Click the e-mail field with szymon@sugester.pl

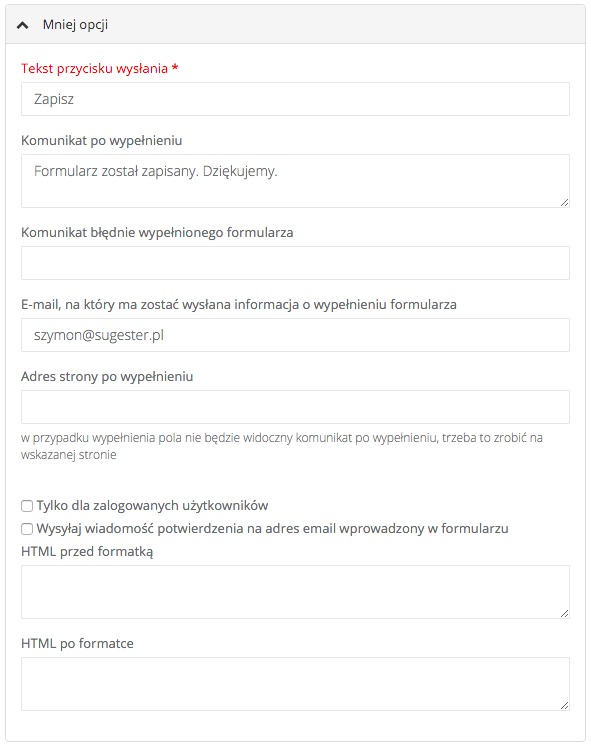(295, 335)
